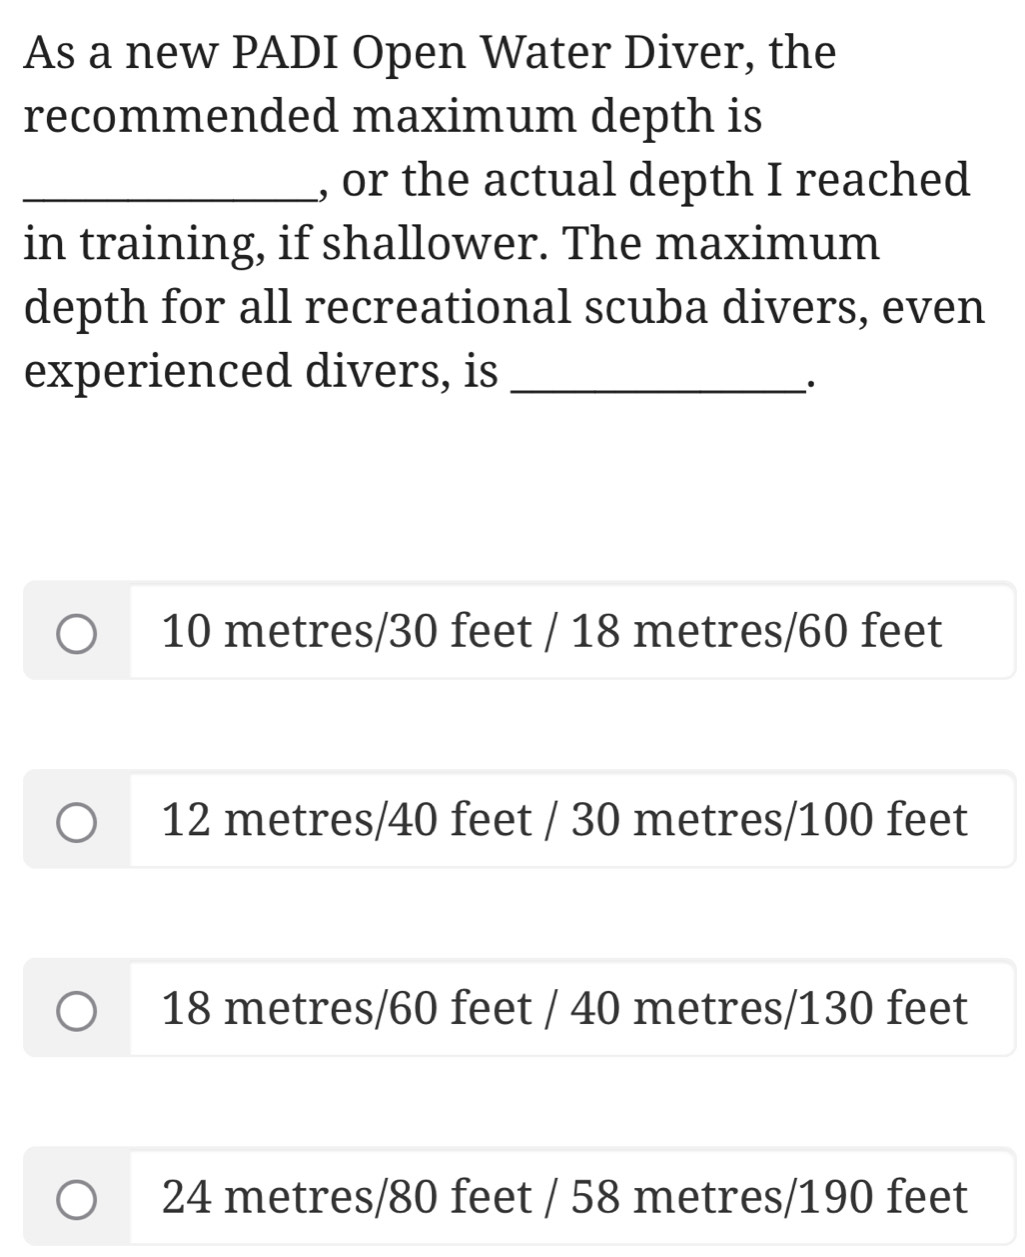This screenshot has height=1257, width=1025.
Task: Click the second answer option card
Action: [518, 820]
